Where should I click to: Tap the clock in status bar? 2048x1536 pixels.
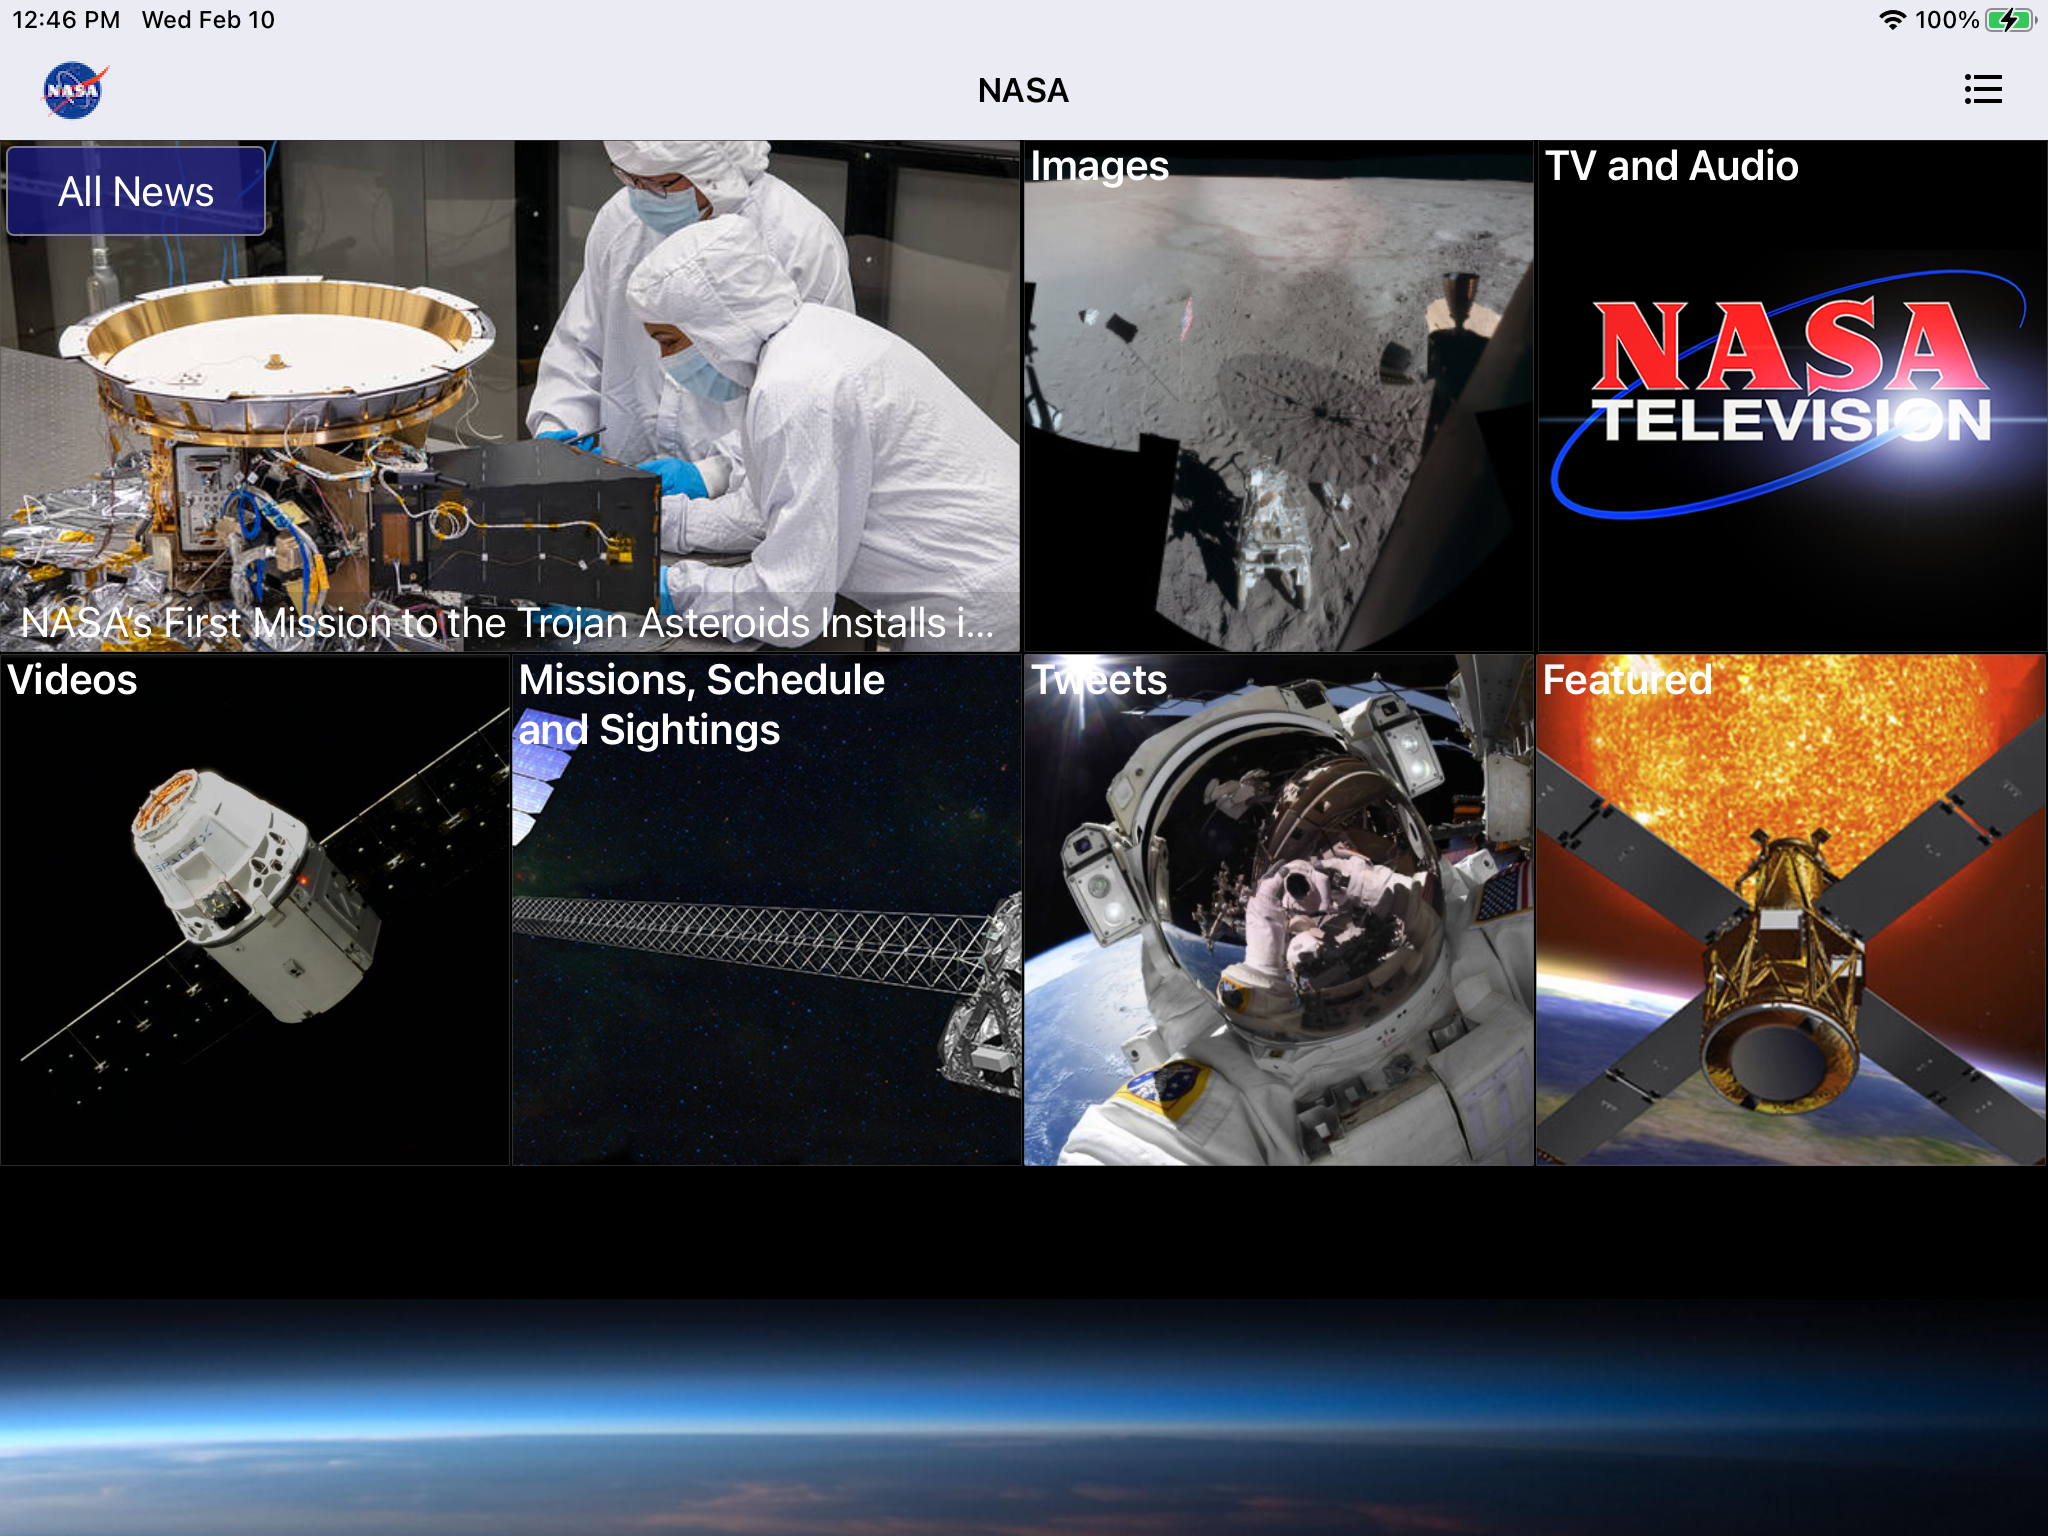66,20
